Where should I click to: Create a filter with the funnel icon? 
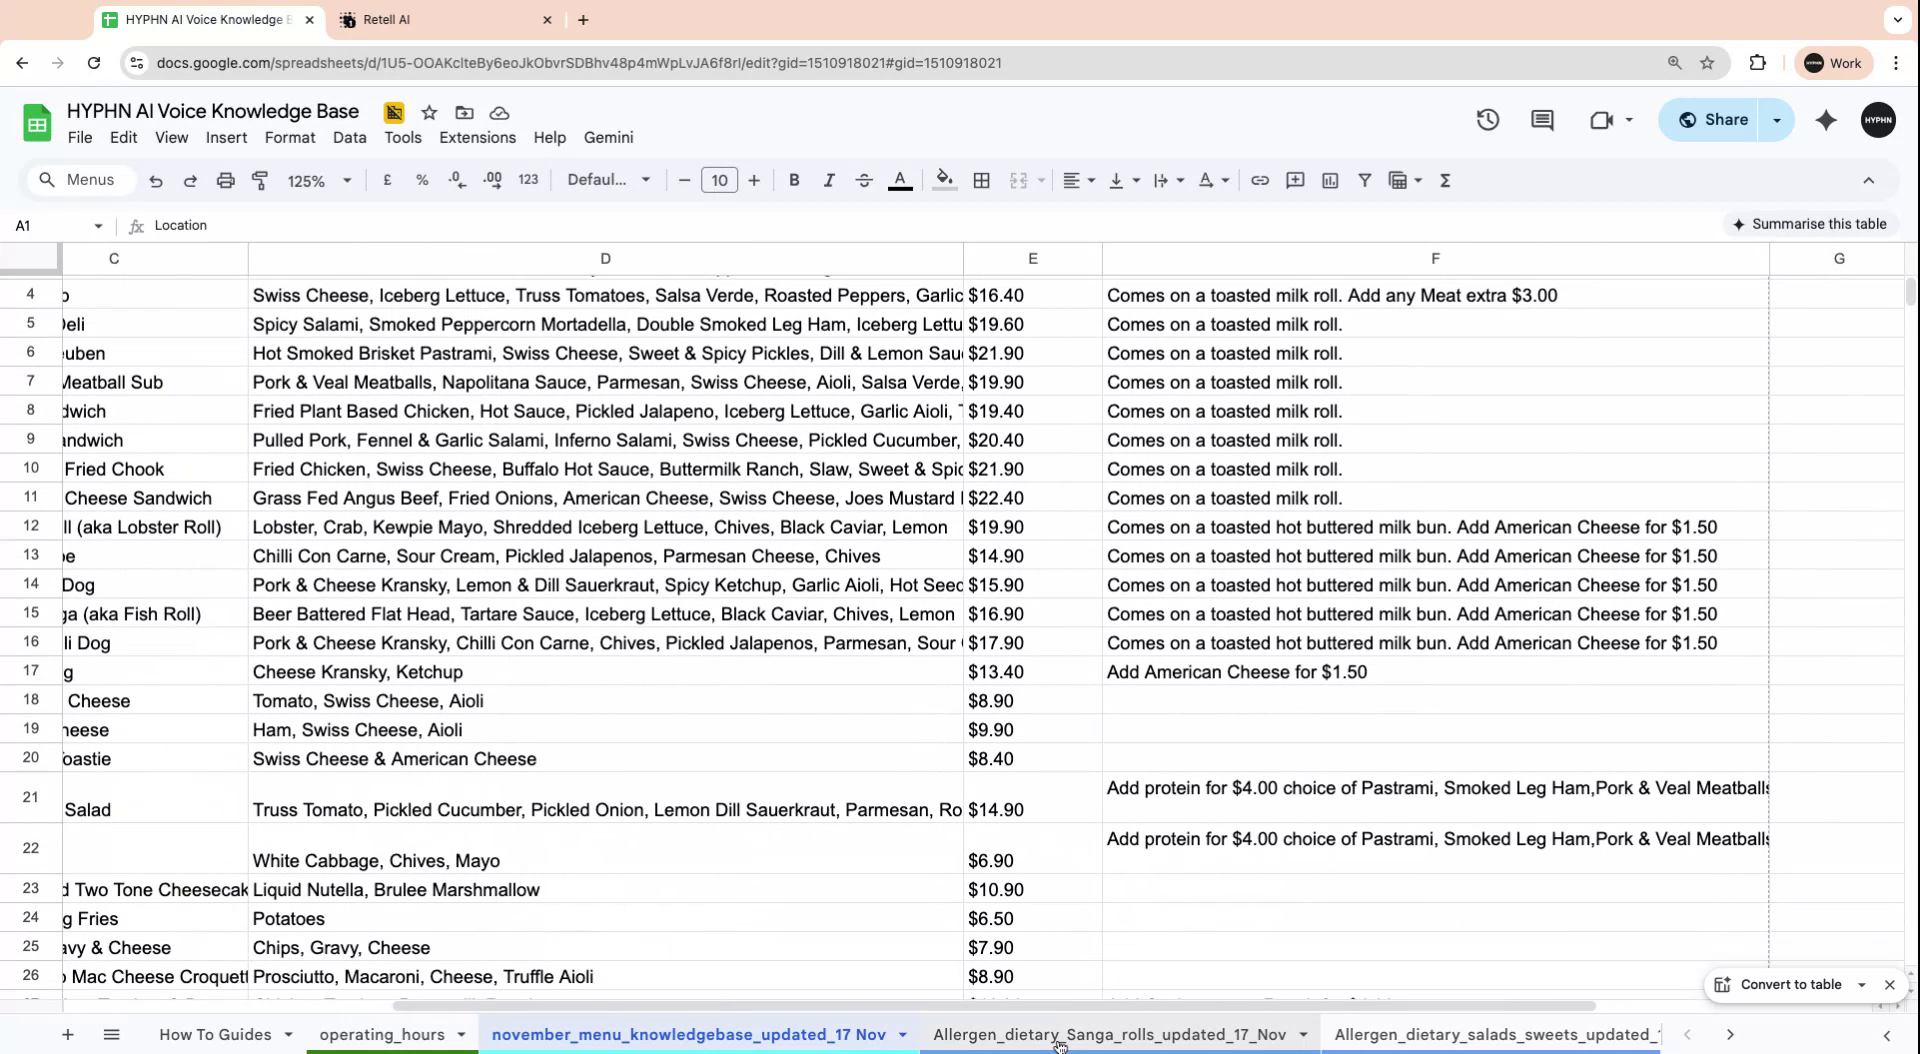[1364, 180]
